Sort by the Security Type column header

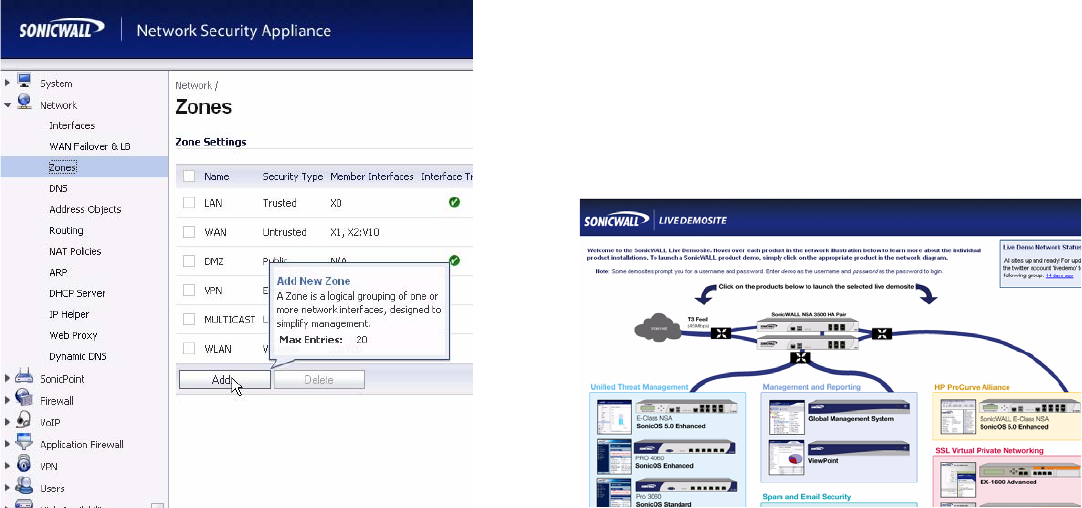pos(293,177)
